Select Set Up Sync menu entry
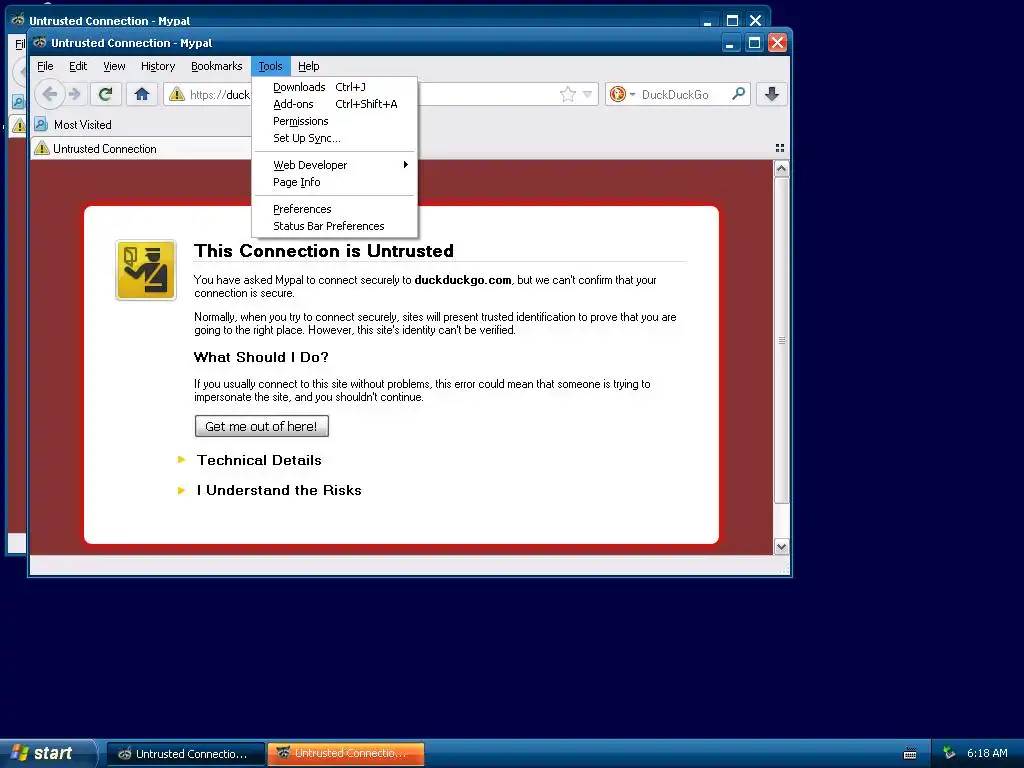This screenshot has width=1024, height=768. 334,138
